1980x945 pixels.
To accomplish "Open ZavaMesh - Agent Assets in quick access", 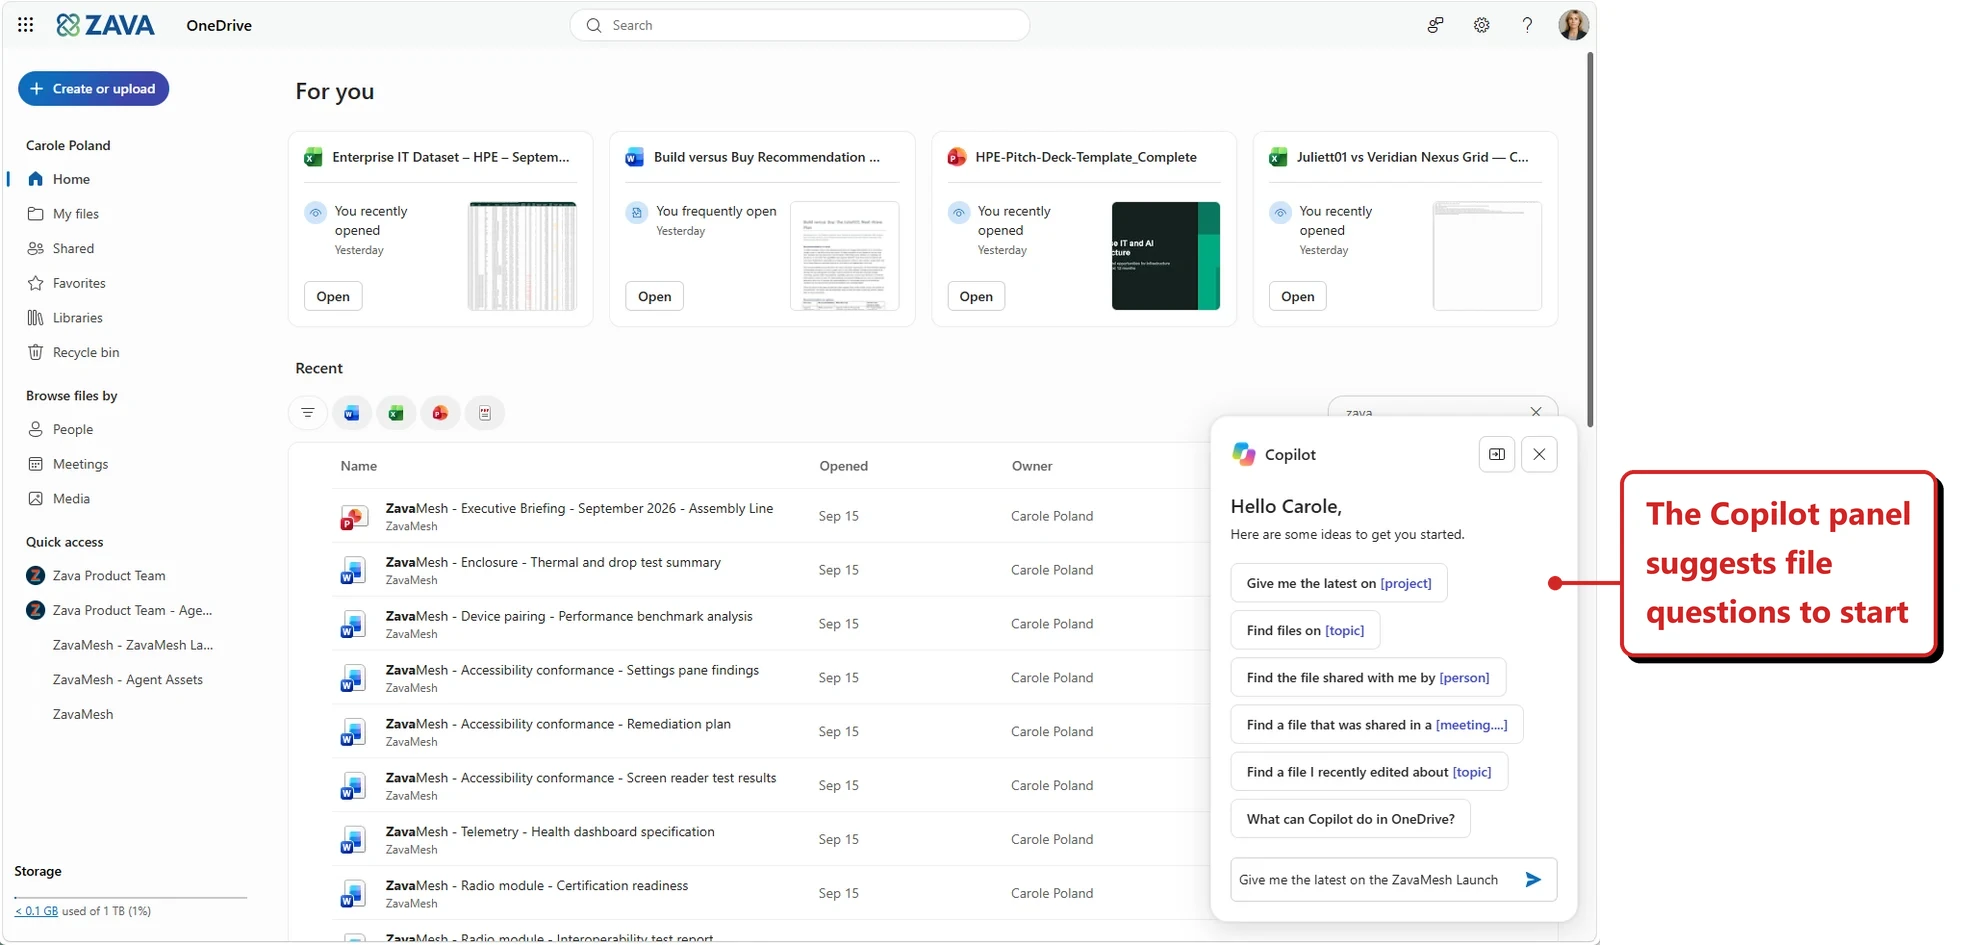I will coord(128,680).
